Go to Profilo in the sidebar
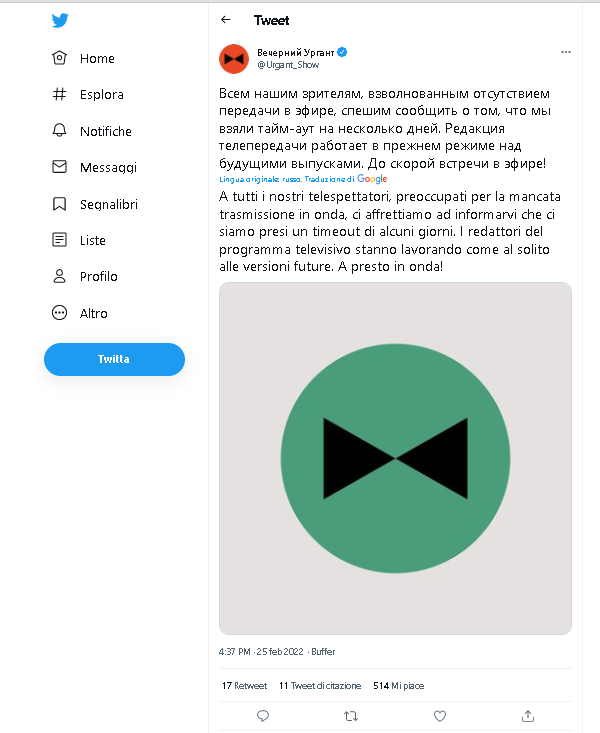Image resolution: width=600 pixels, height=733 pixels. [x=85, y=276]
